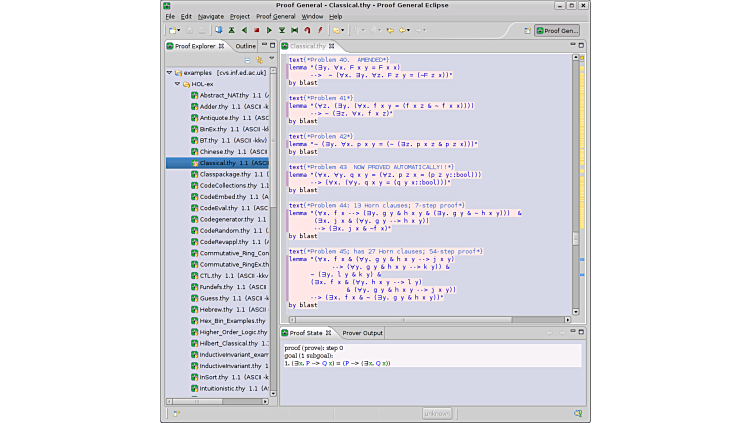Image resolution: width=752 pixels, height=423 pixels.
Task: Select BinEx.thy in the Proof Explorer
Action: tap(212, 129)
